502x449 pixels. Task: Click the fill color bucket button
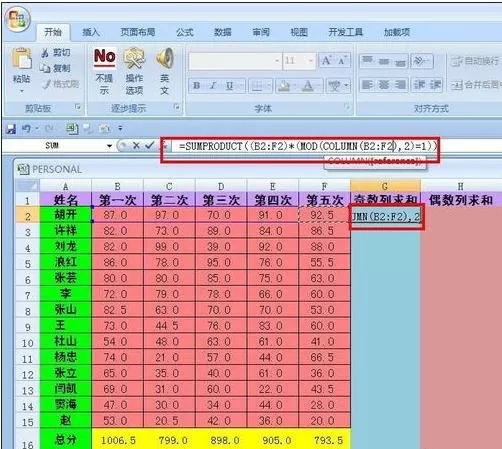pyautogui.click(x=284, y=86)
